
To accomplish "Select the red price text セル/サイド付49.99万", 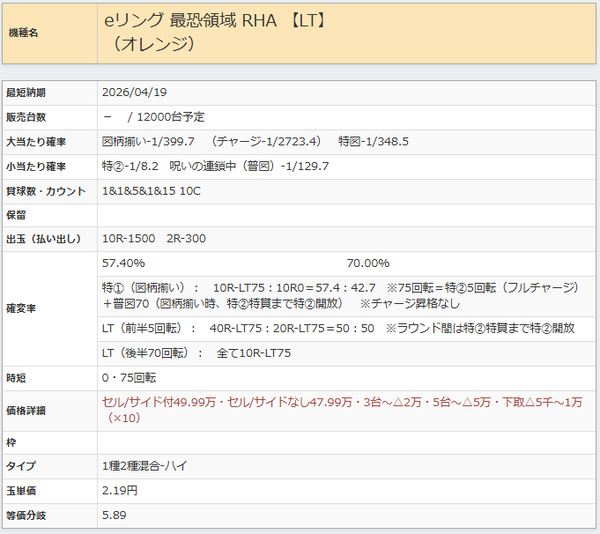I will click(x=159, y=402).
